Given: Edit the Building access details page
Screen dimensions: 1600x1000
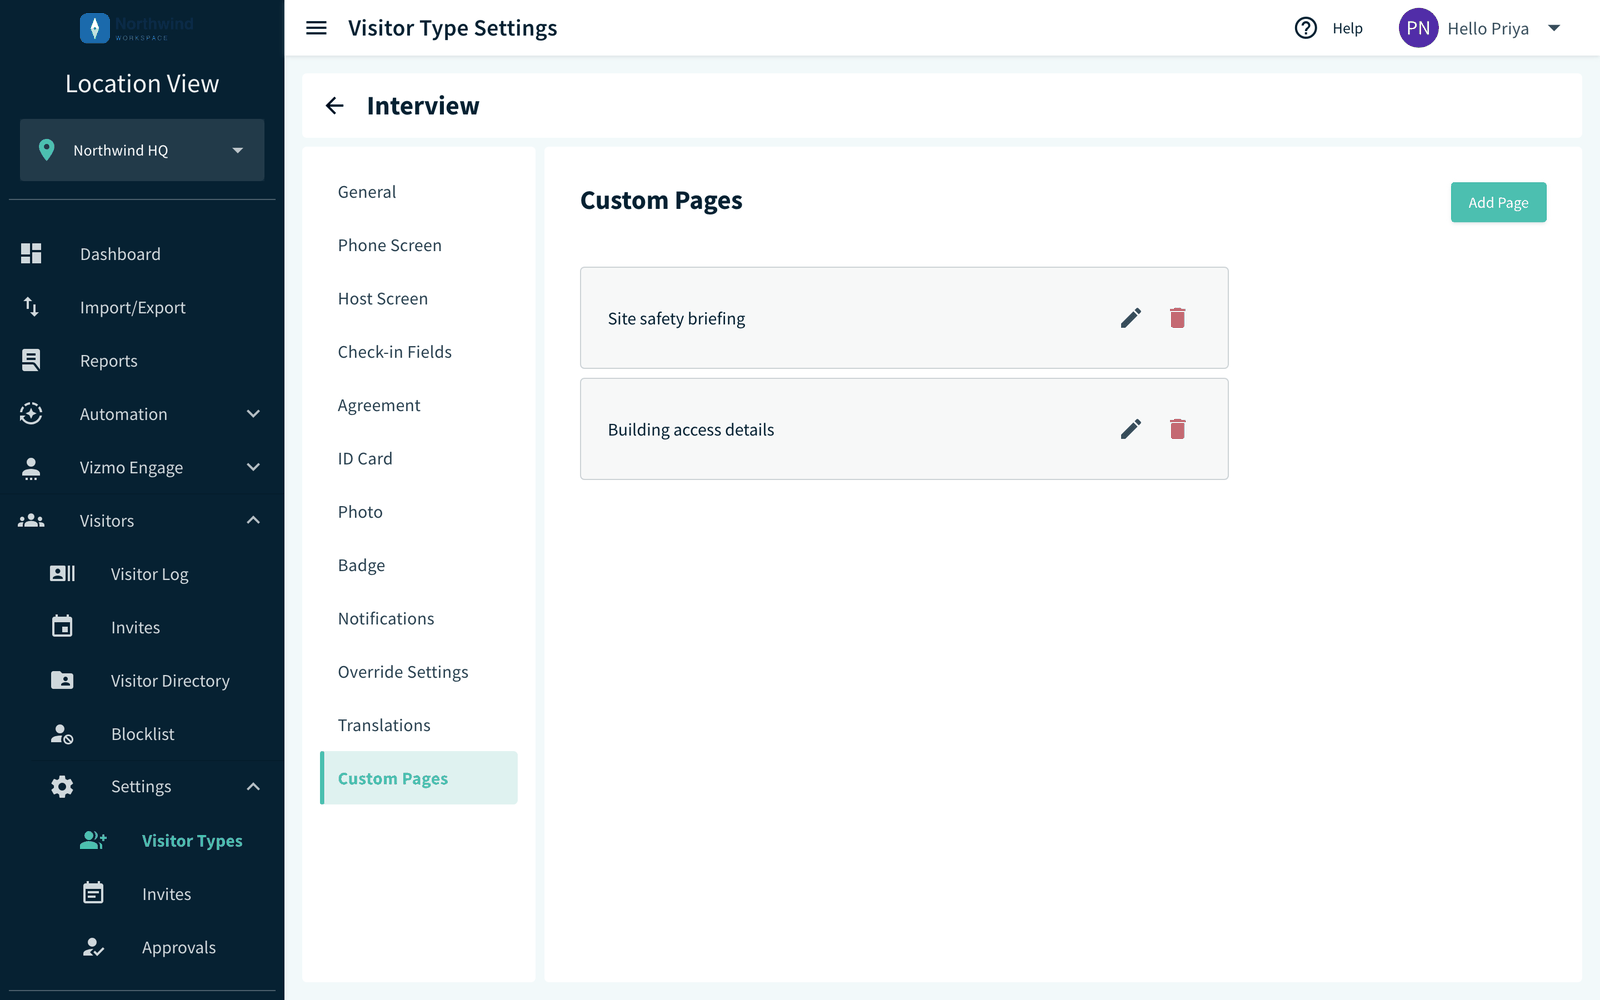Looking at the screenshot, I should click(1131, 429).
